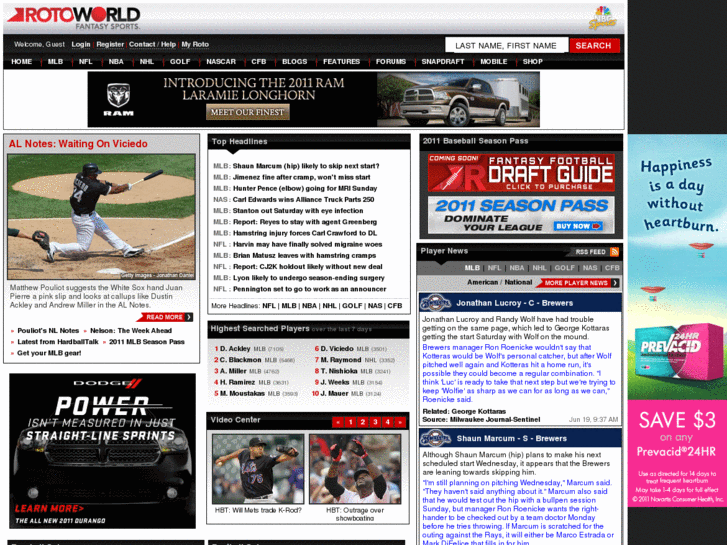Image resolution: width=727 pixels, height=545 pixels.
Task: Open J. Mauer in Highest Searched Players
Action: click(x=334, y=394)
